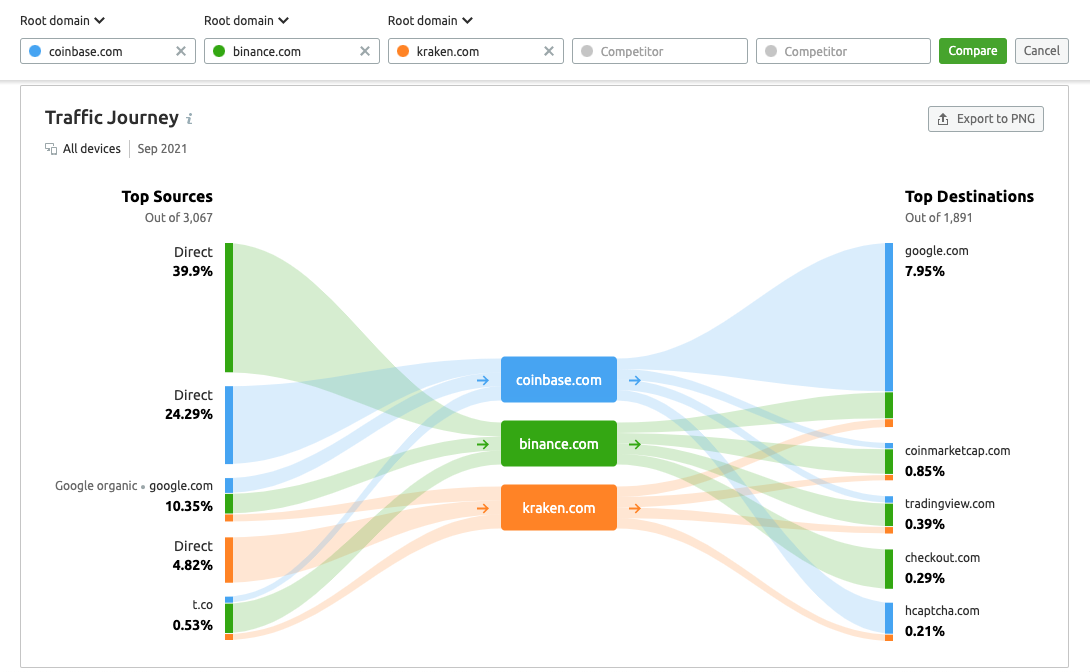Export the chart to PNG
The image size is (1090, 672).
(986, 119)
